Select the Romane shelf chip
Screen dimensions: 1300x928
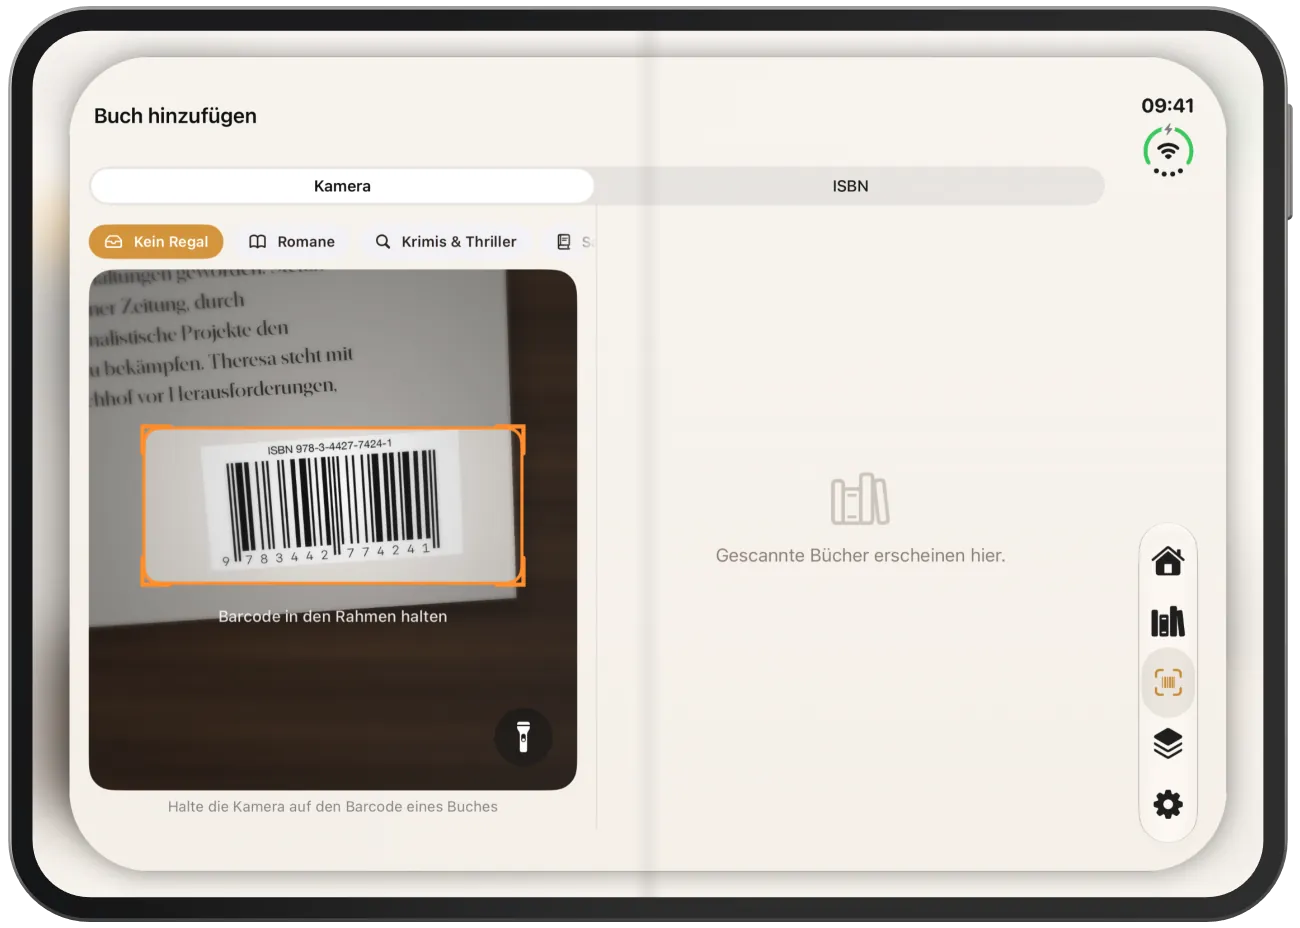tap(292, 242)
